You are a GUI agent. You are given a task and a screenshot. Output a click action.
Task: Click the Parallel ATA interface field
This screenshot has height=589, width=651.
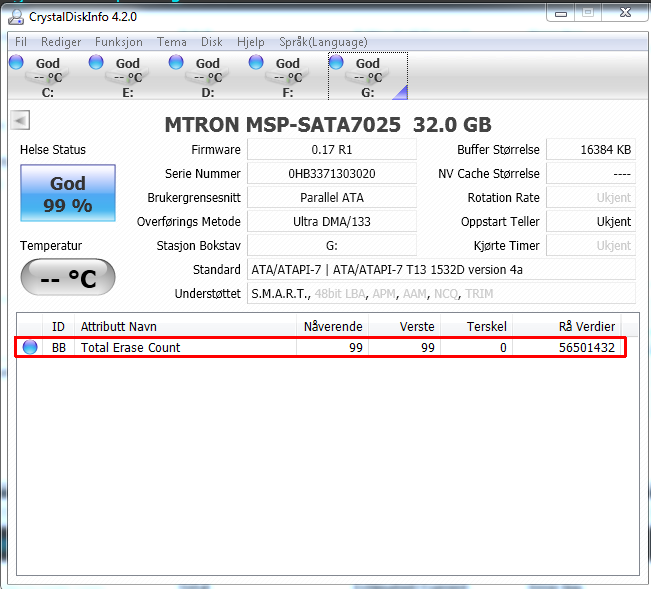click(x=332, y=198)
